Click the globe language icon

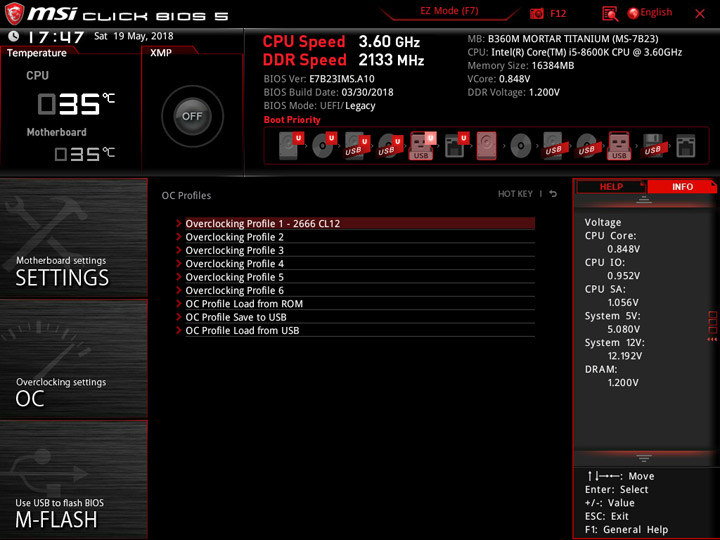pos(633,13)
